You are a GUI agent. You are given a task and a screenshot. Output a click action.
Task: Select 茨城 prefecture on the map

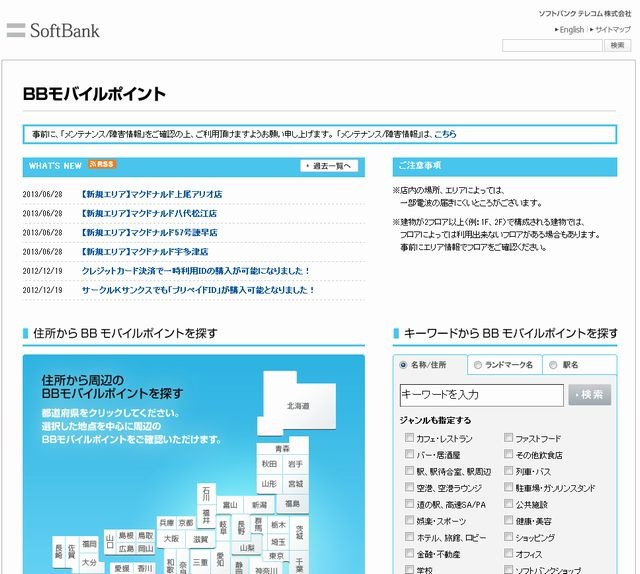click(x=299, y=532)
